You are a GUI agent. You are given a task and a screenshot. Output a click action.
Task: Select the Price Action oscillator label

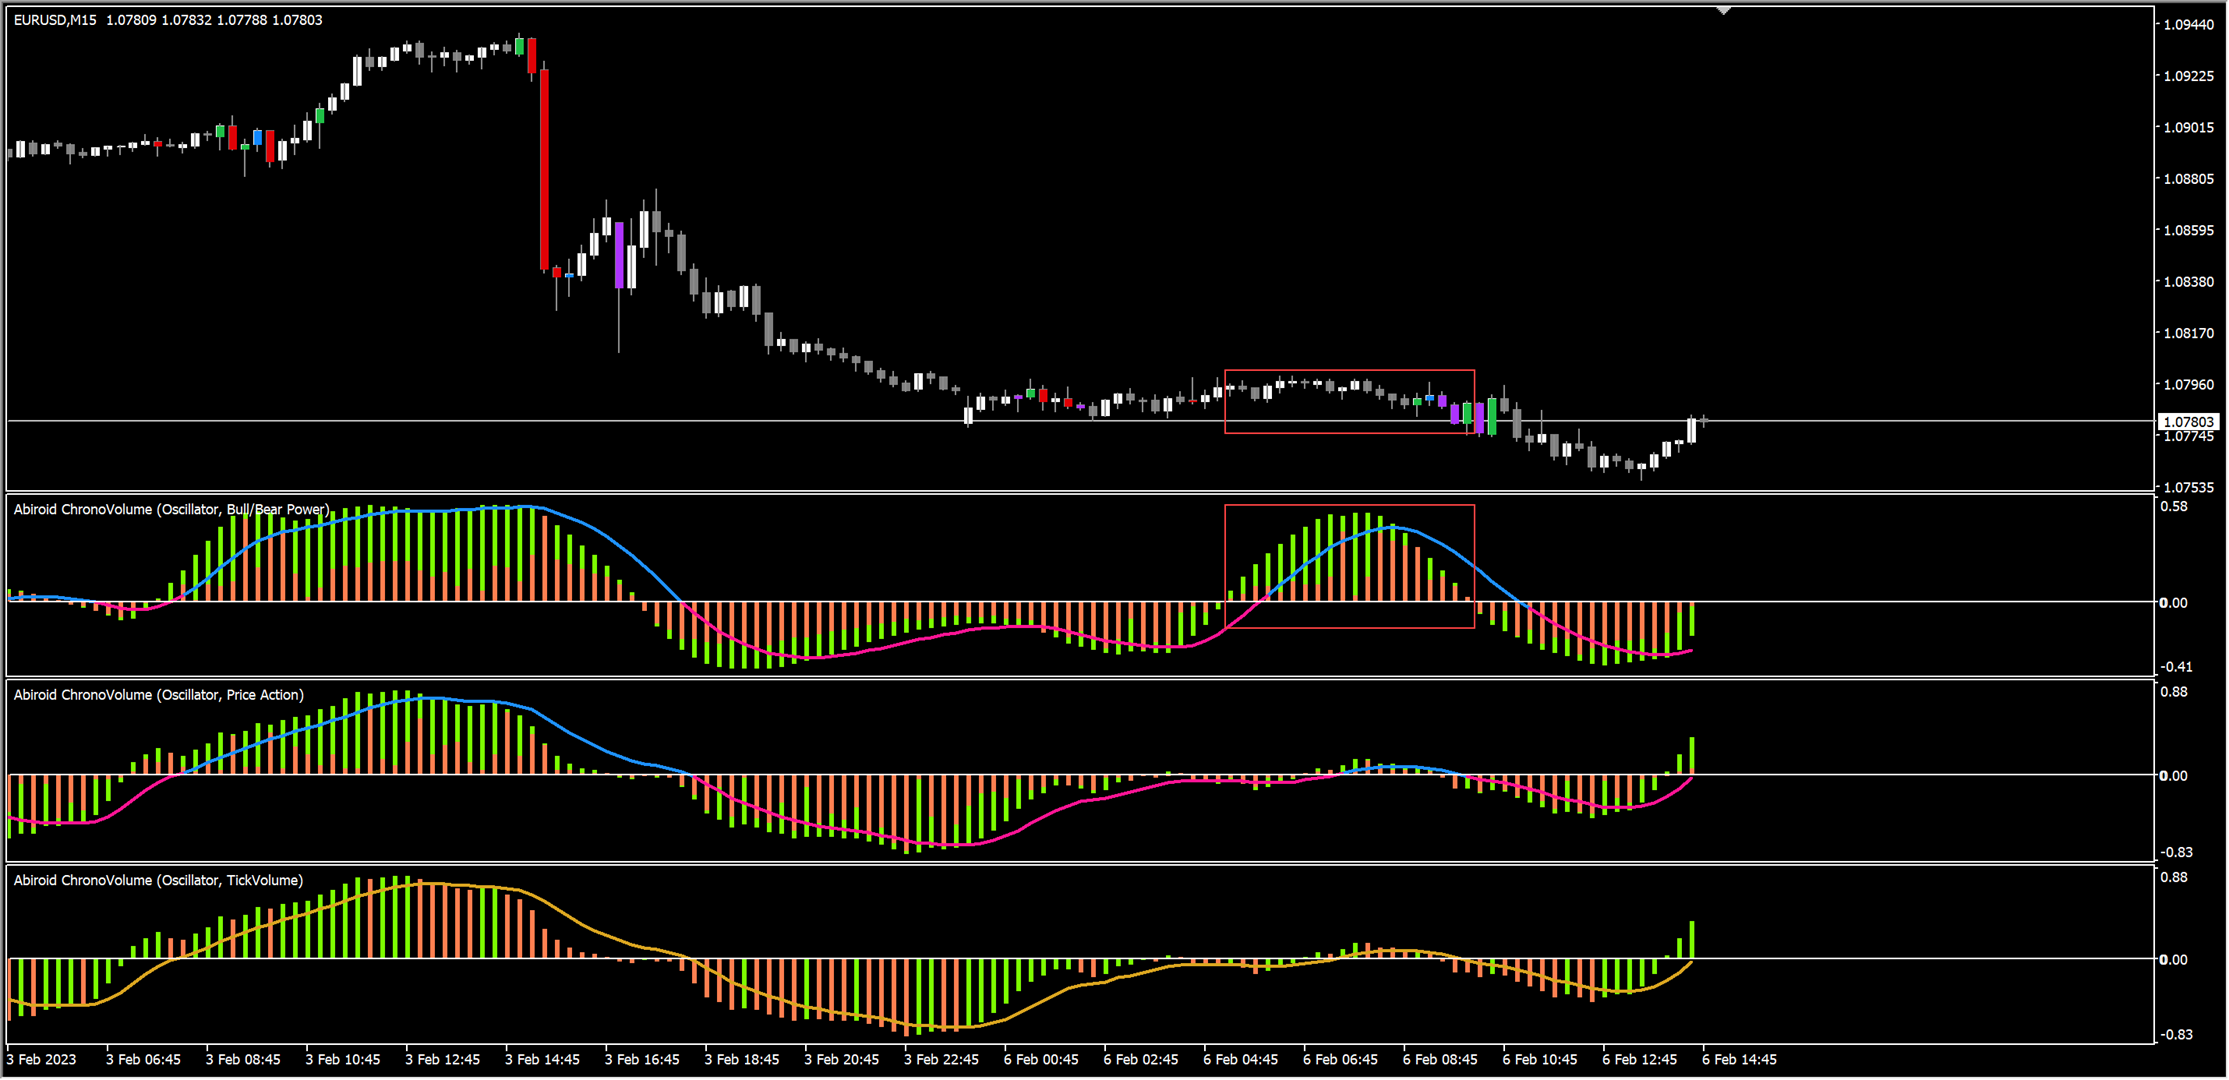pyautogui.click(x=158, y=695)
